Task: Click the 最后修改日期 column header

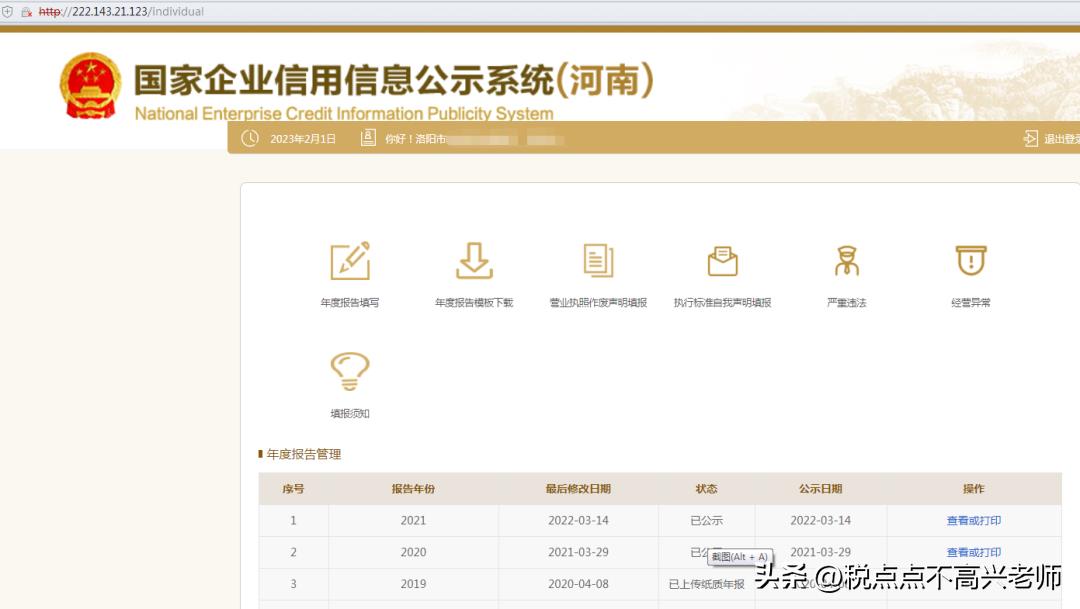Action: (578, 489)
